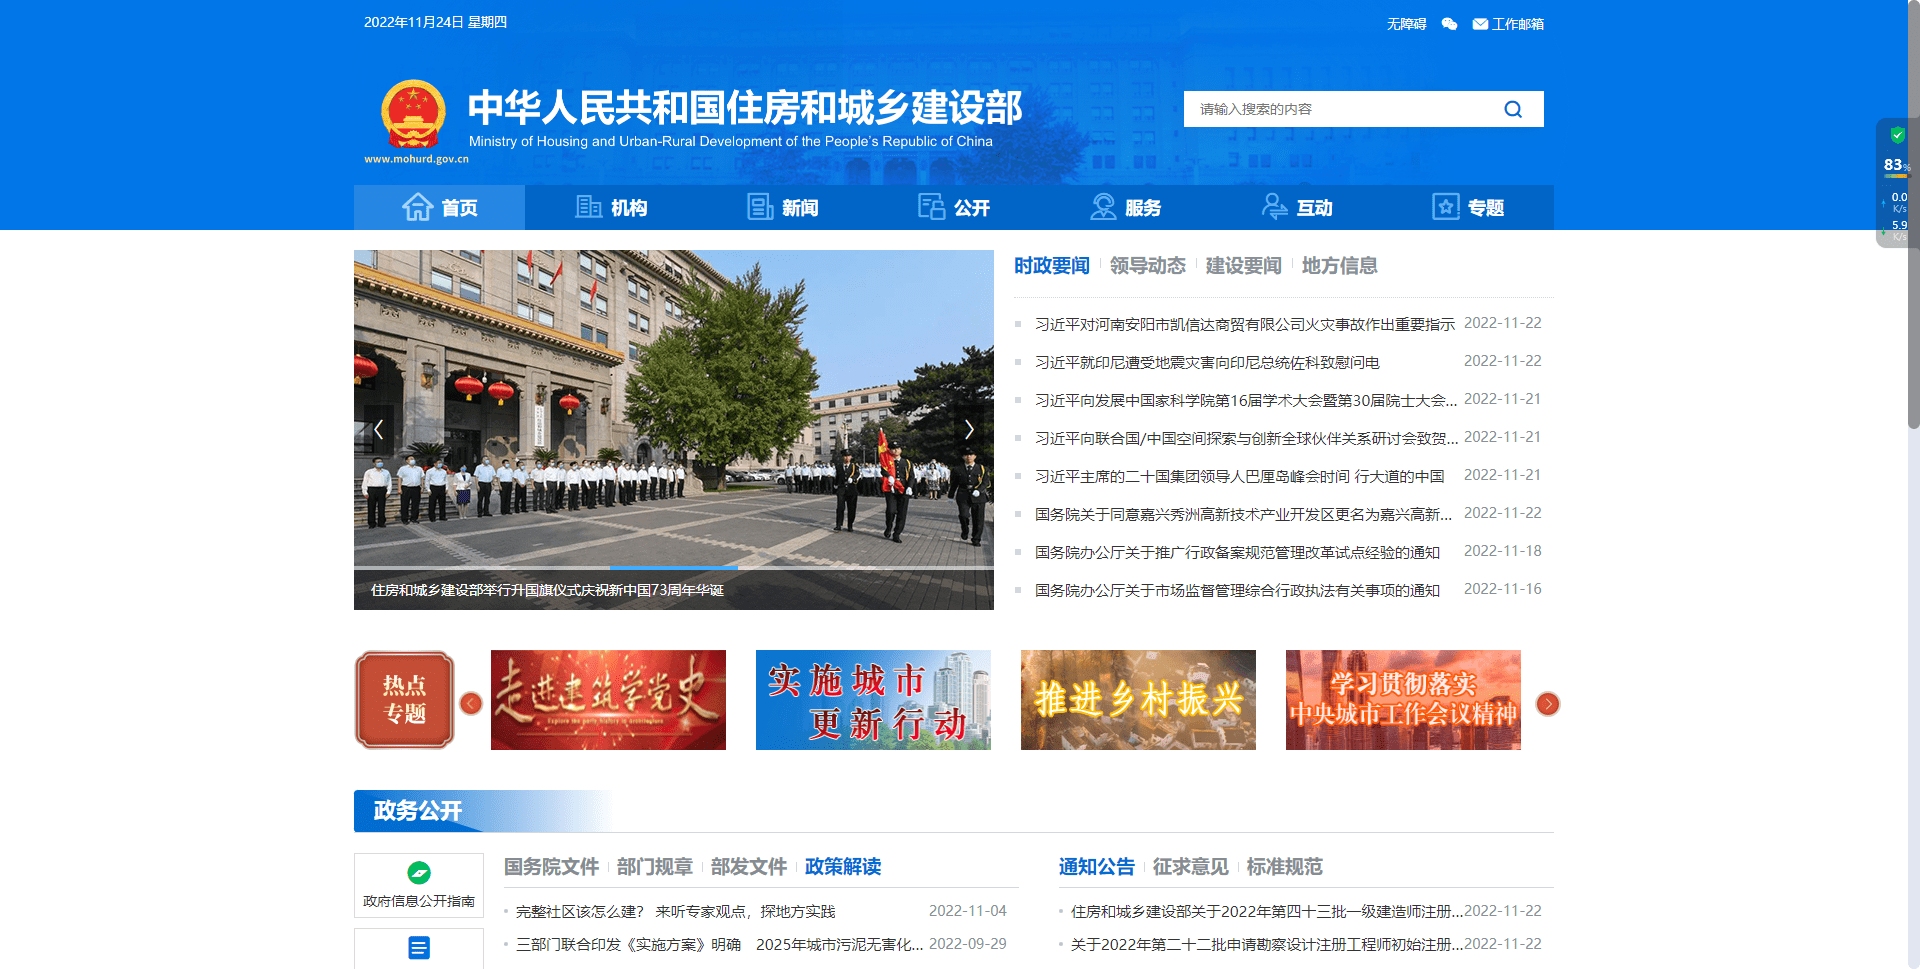Click the home icon in navigation bar
Image resolution: width=1920 pixels, height=969 pixels.
click(417, 207)
